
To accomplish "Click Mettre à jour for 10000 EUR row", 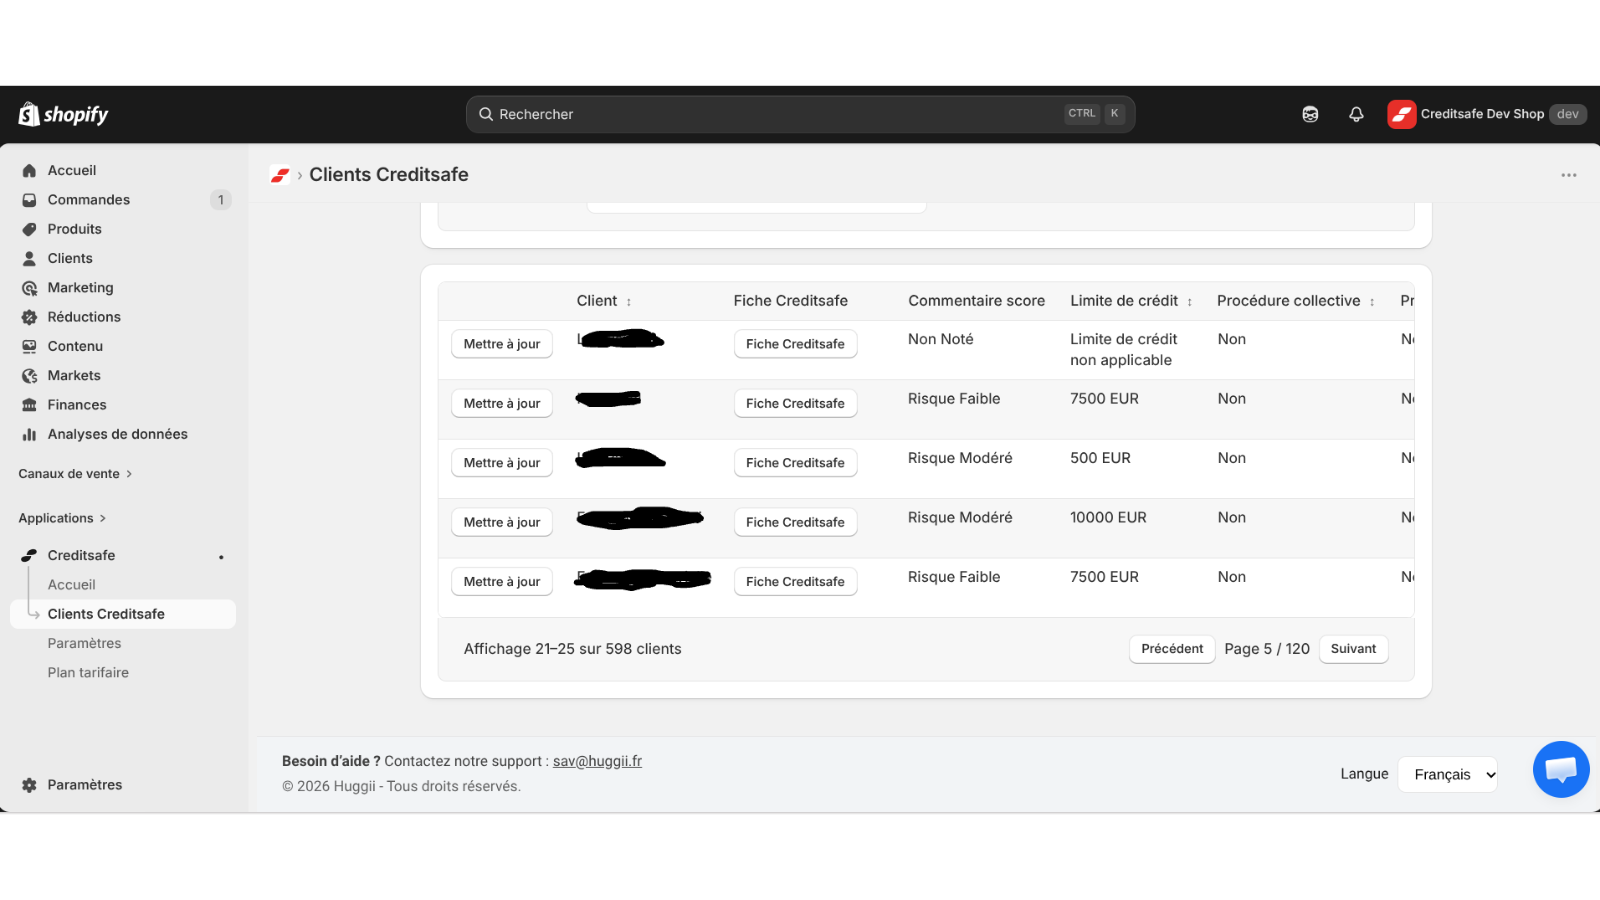I will pyautogui.click(x=502, y=522).
